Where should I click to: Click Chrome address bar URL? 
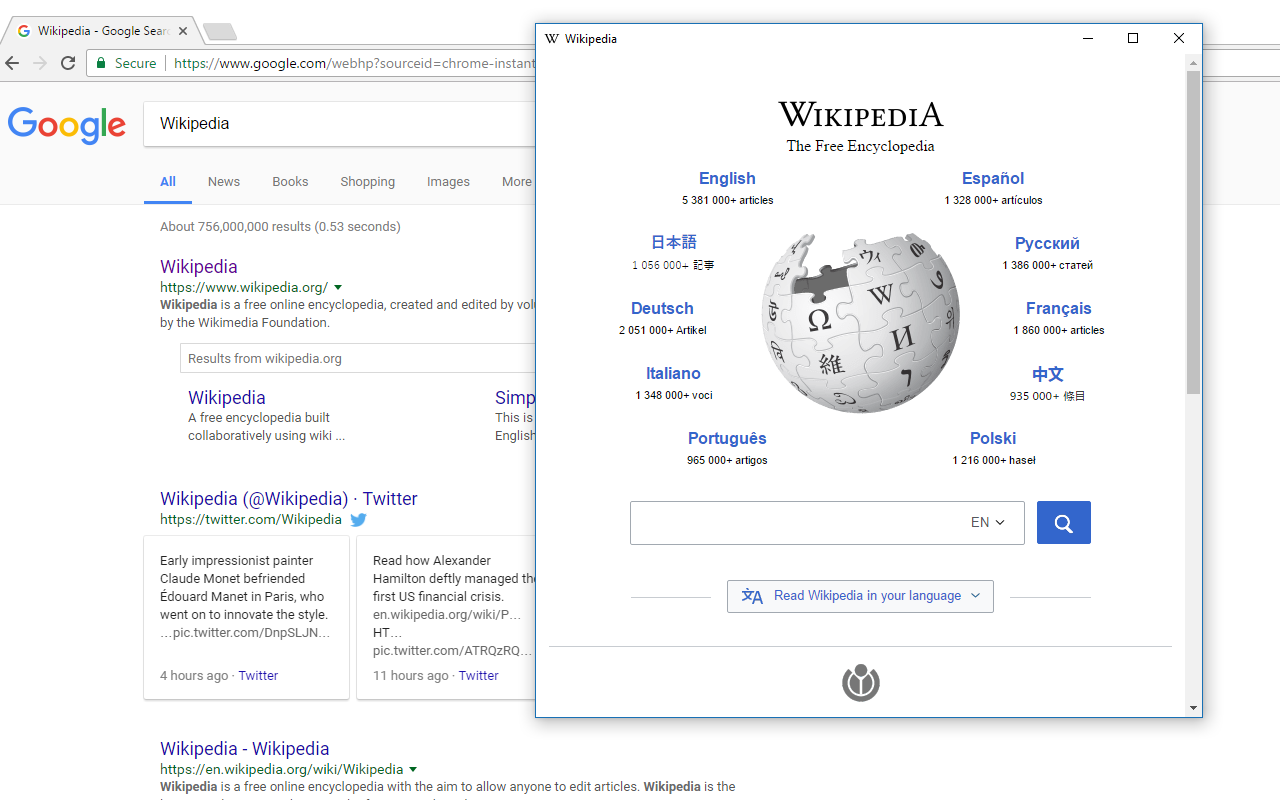click(x=354, y=63)
